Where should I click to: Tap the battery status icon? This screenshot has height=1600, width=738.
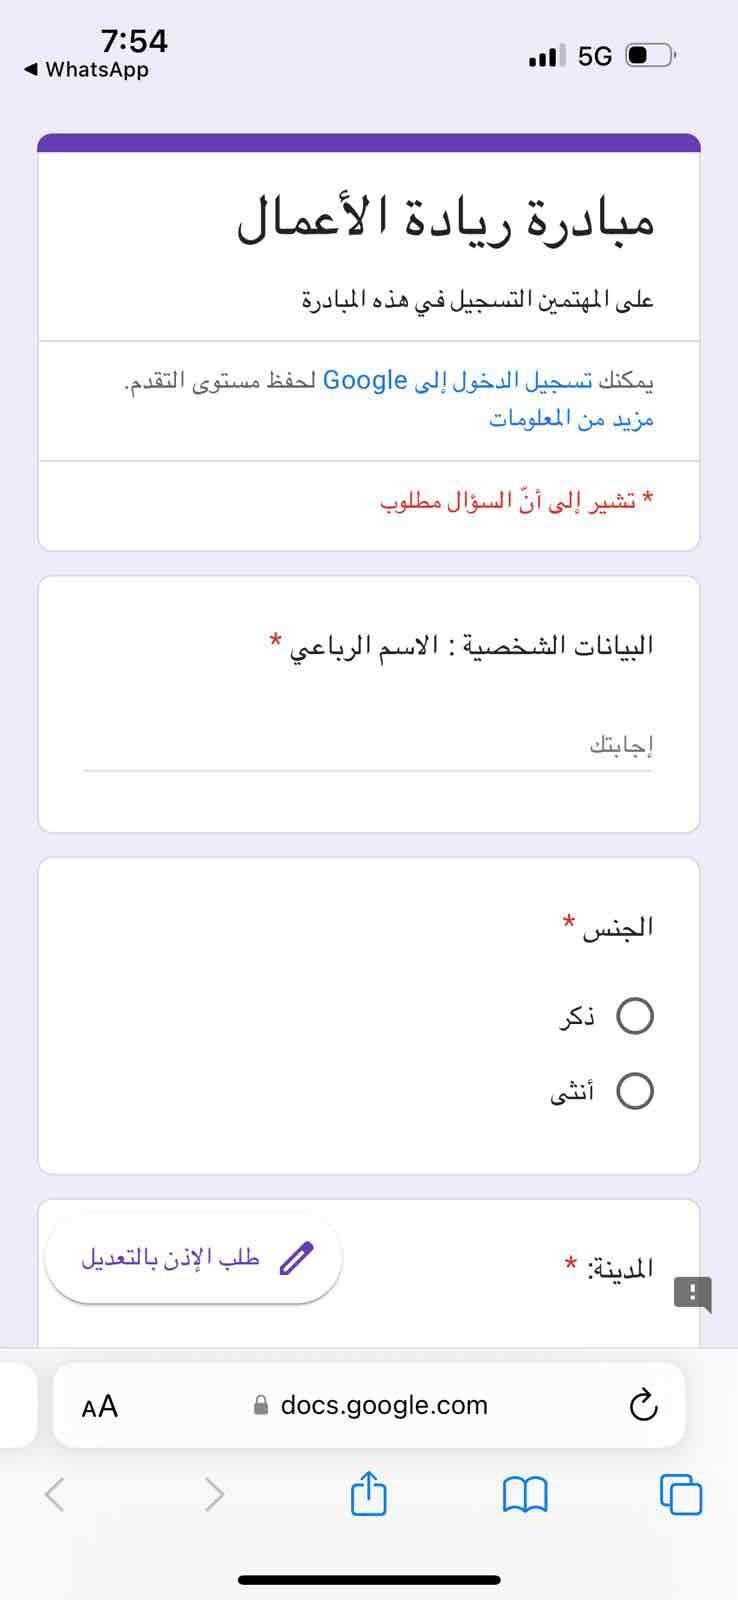pyautogui.click(x=651, y=55)
